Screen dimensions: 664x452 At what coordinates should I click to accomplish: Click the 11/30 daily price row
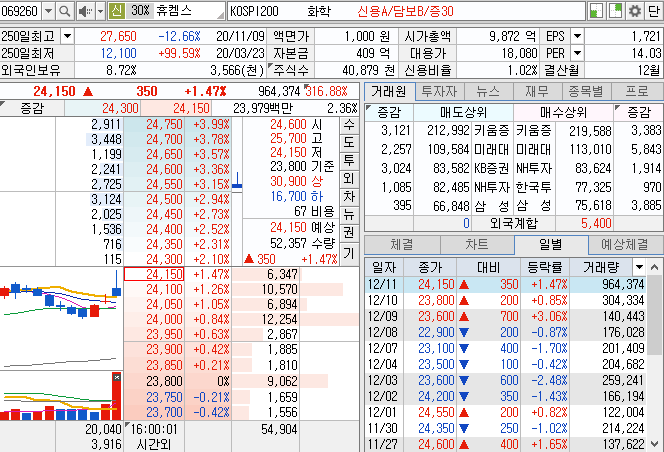pos(506,428)
